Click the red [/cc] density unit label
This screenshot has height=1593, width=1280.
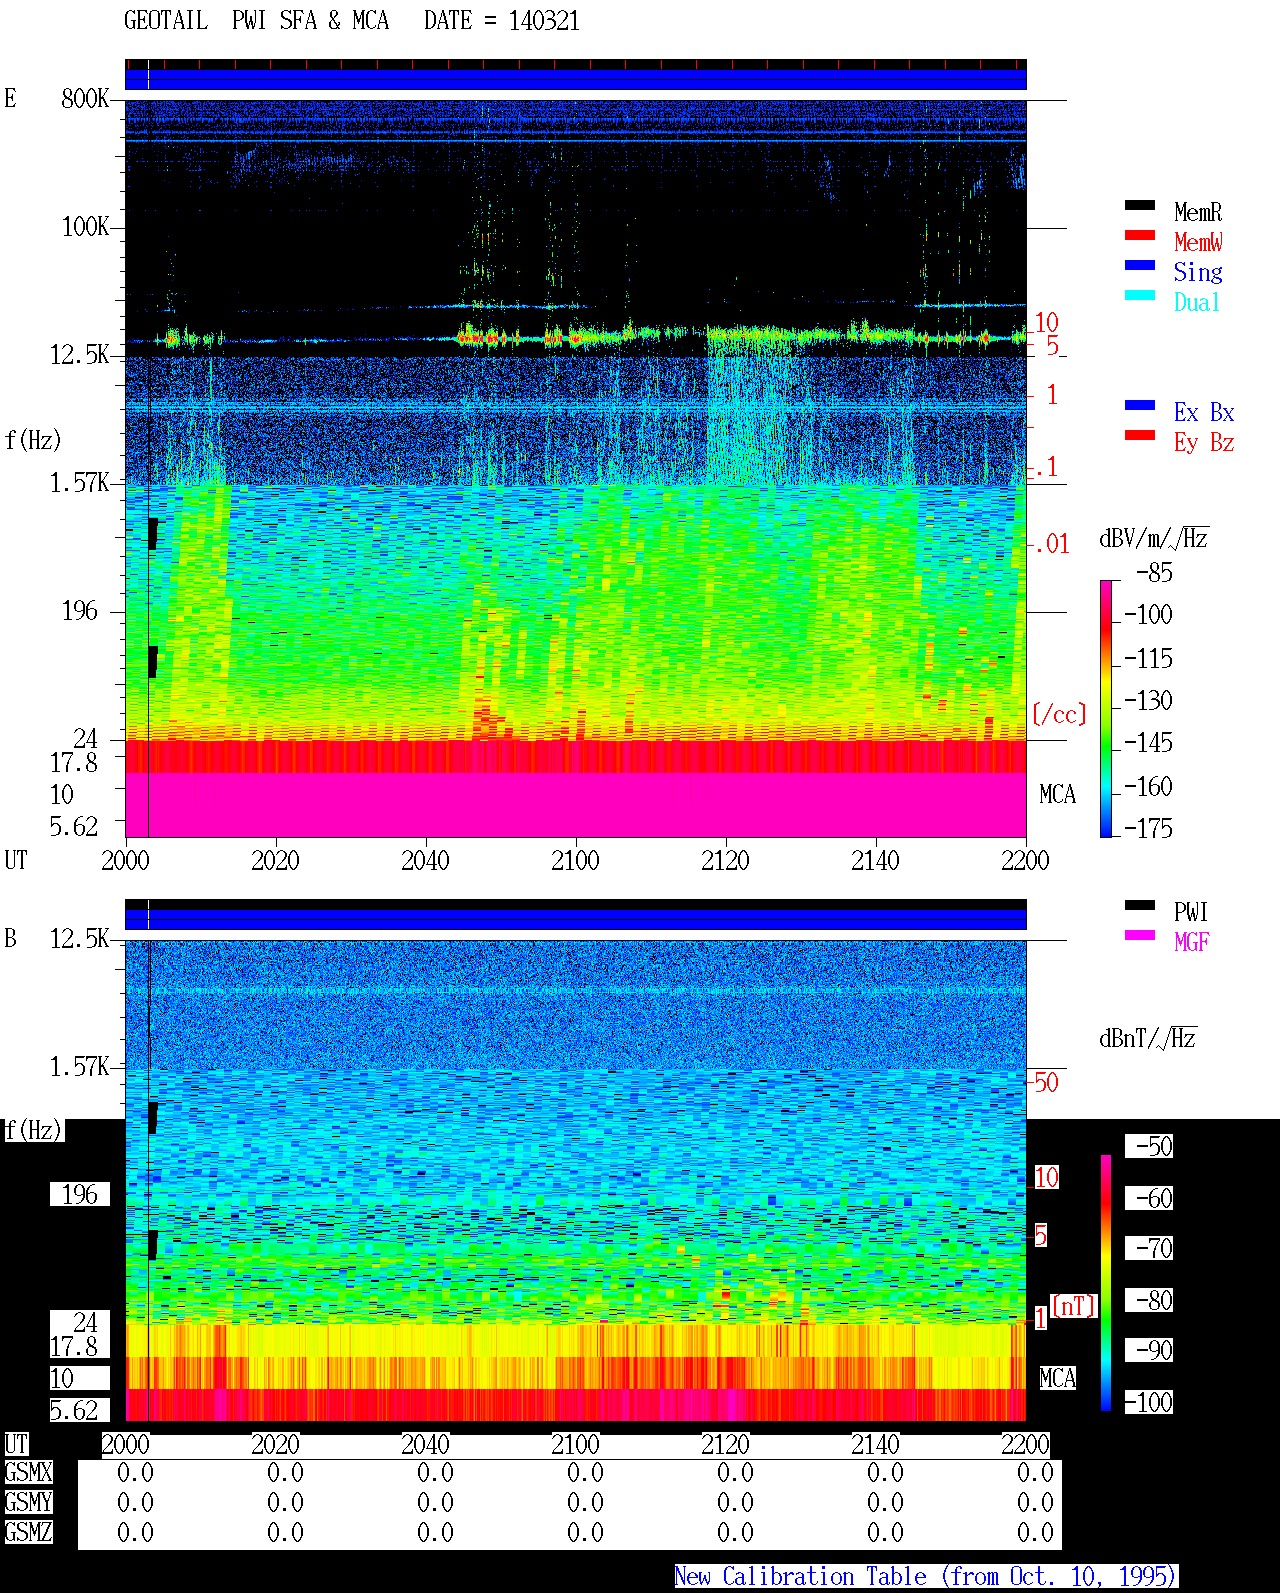1059,714
